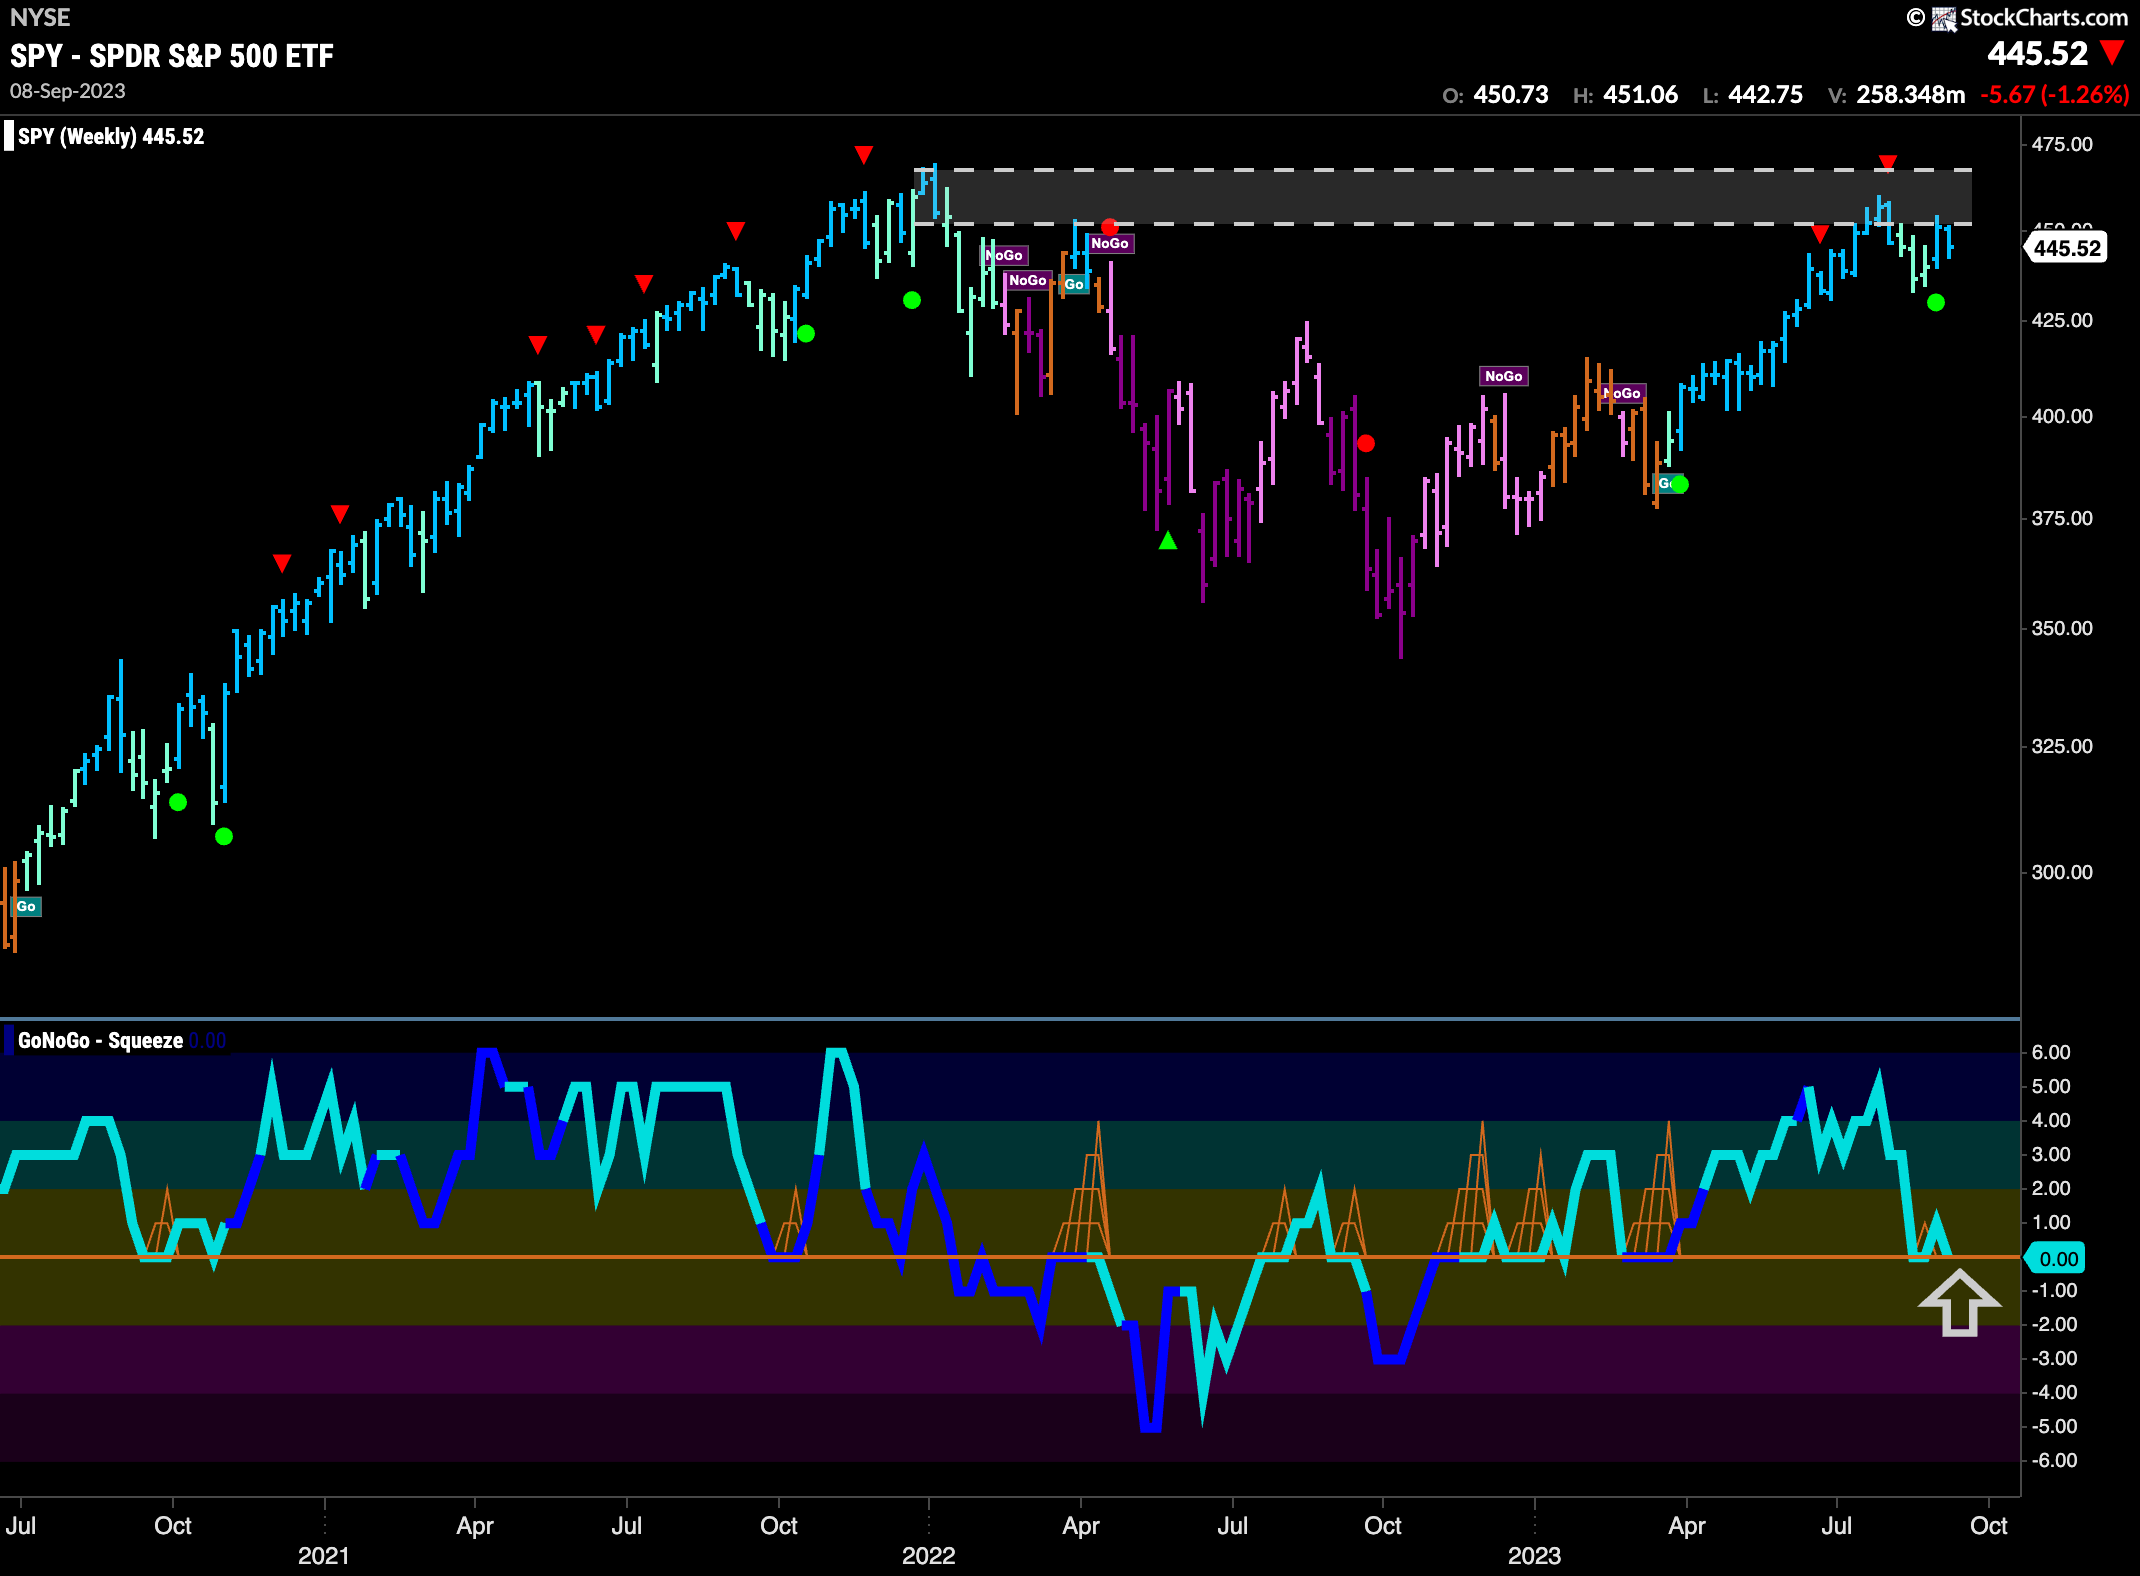Click the cyan 0.00 oscillator value tag
The height and width of the screenshot is (1576, 2140).
2056,1259
